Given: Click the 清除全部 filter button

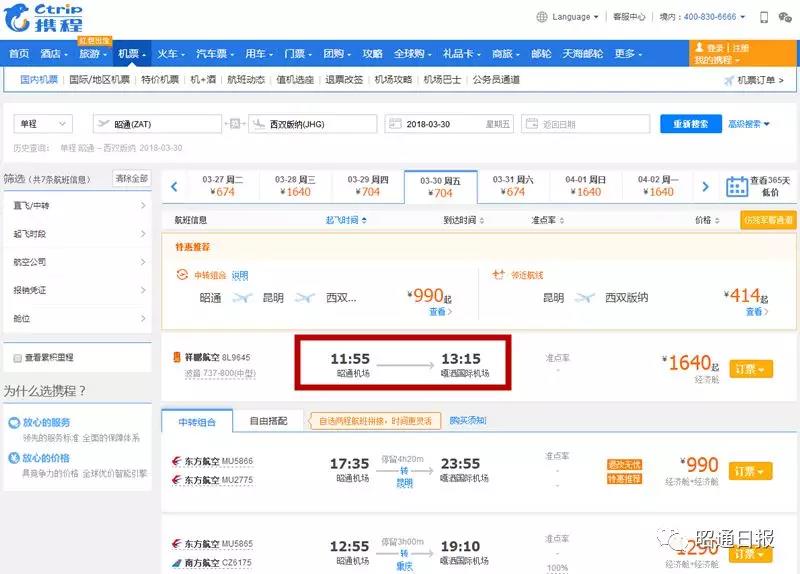Looking at the screenshot, I should point(132,179).
